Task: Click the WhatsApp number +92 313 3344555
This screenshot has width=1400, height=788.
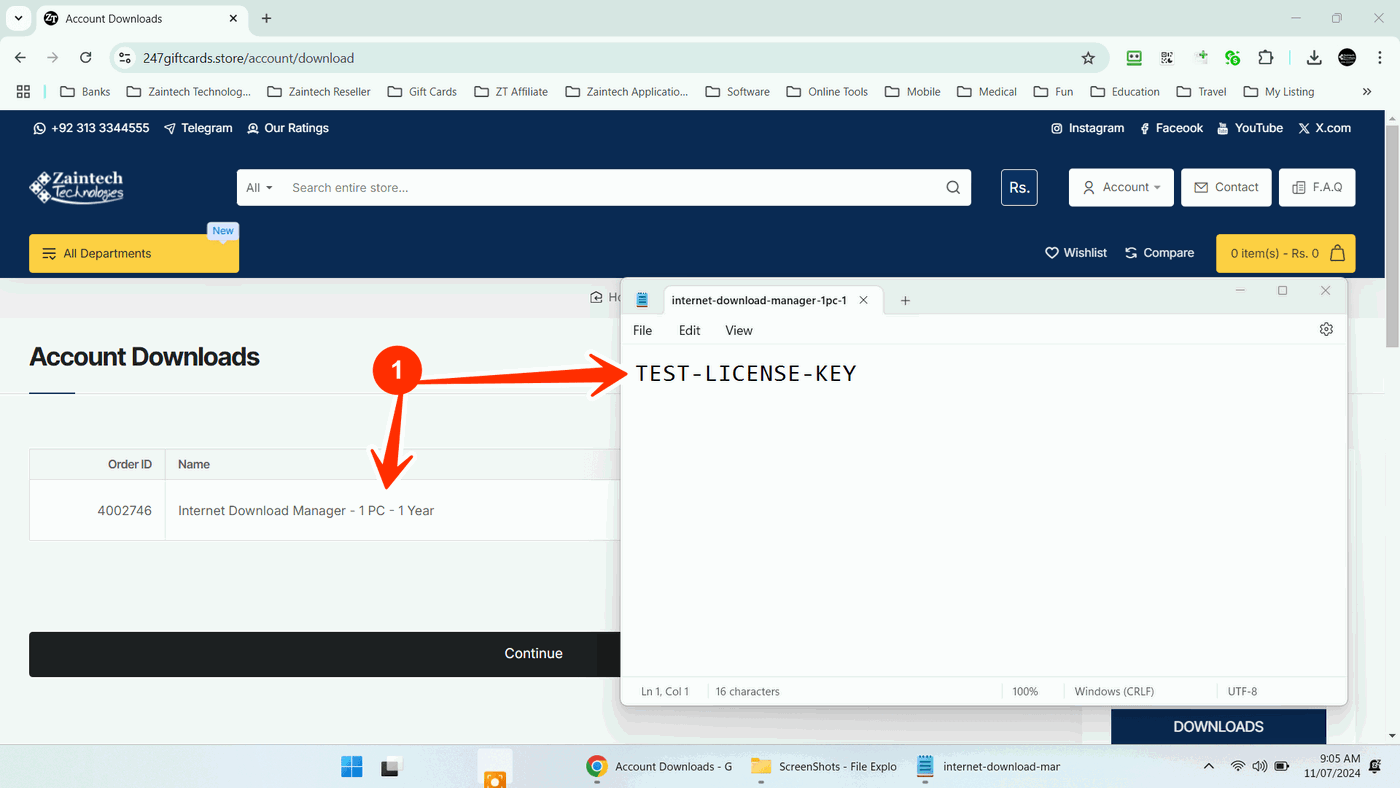Action: coord(91,128)
